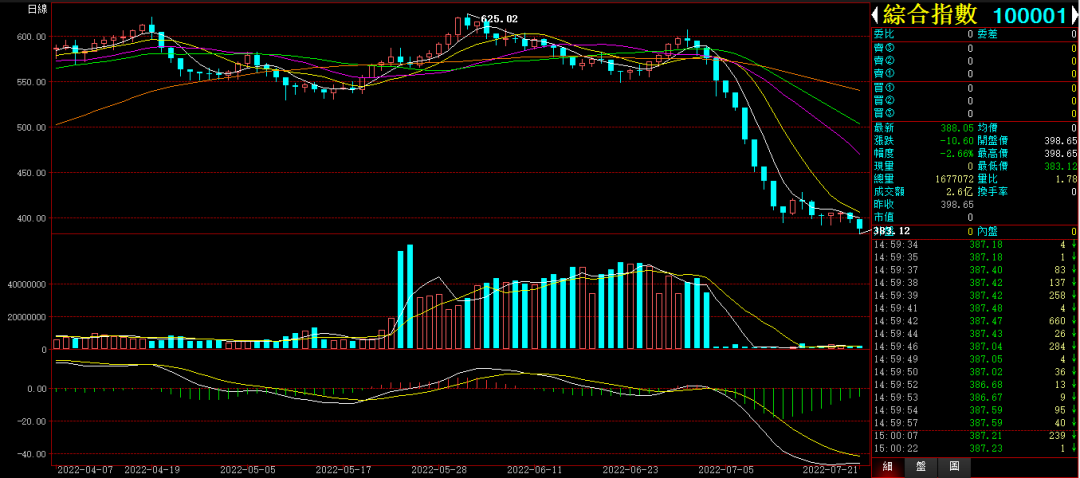Go to previous stock with left arrow

click(x=877, y=14)
